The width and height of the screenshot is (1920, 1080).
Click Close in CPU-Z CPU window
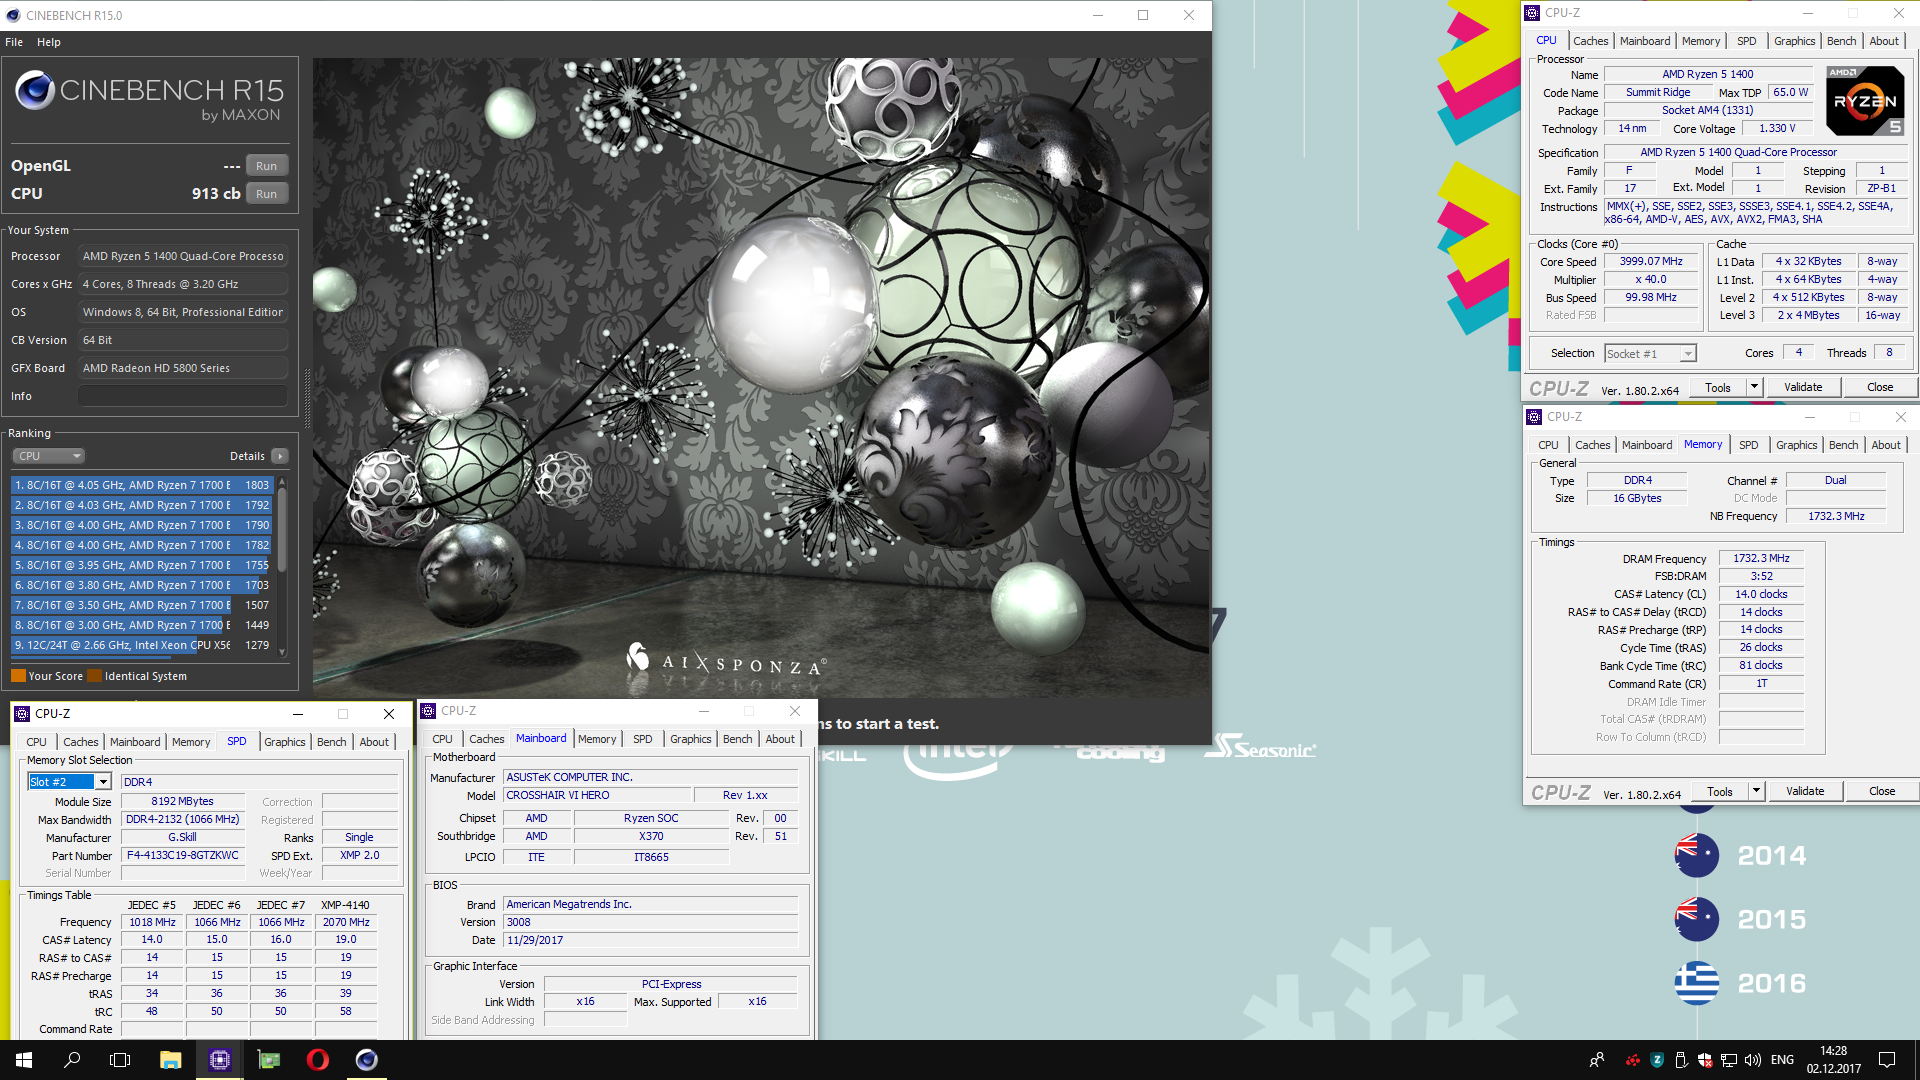pos(1880,387)
